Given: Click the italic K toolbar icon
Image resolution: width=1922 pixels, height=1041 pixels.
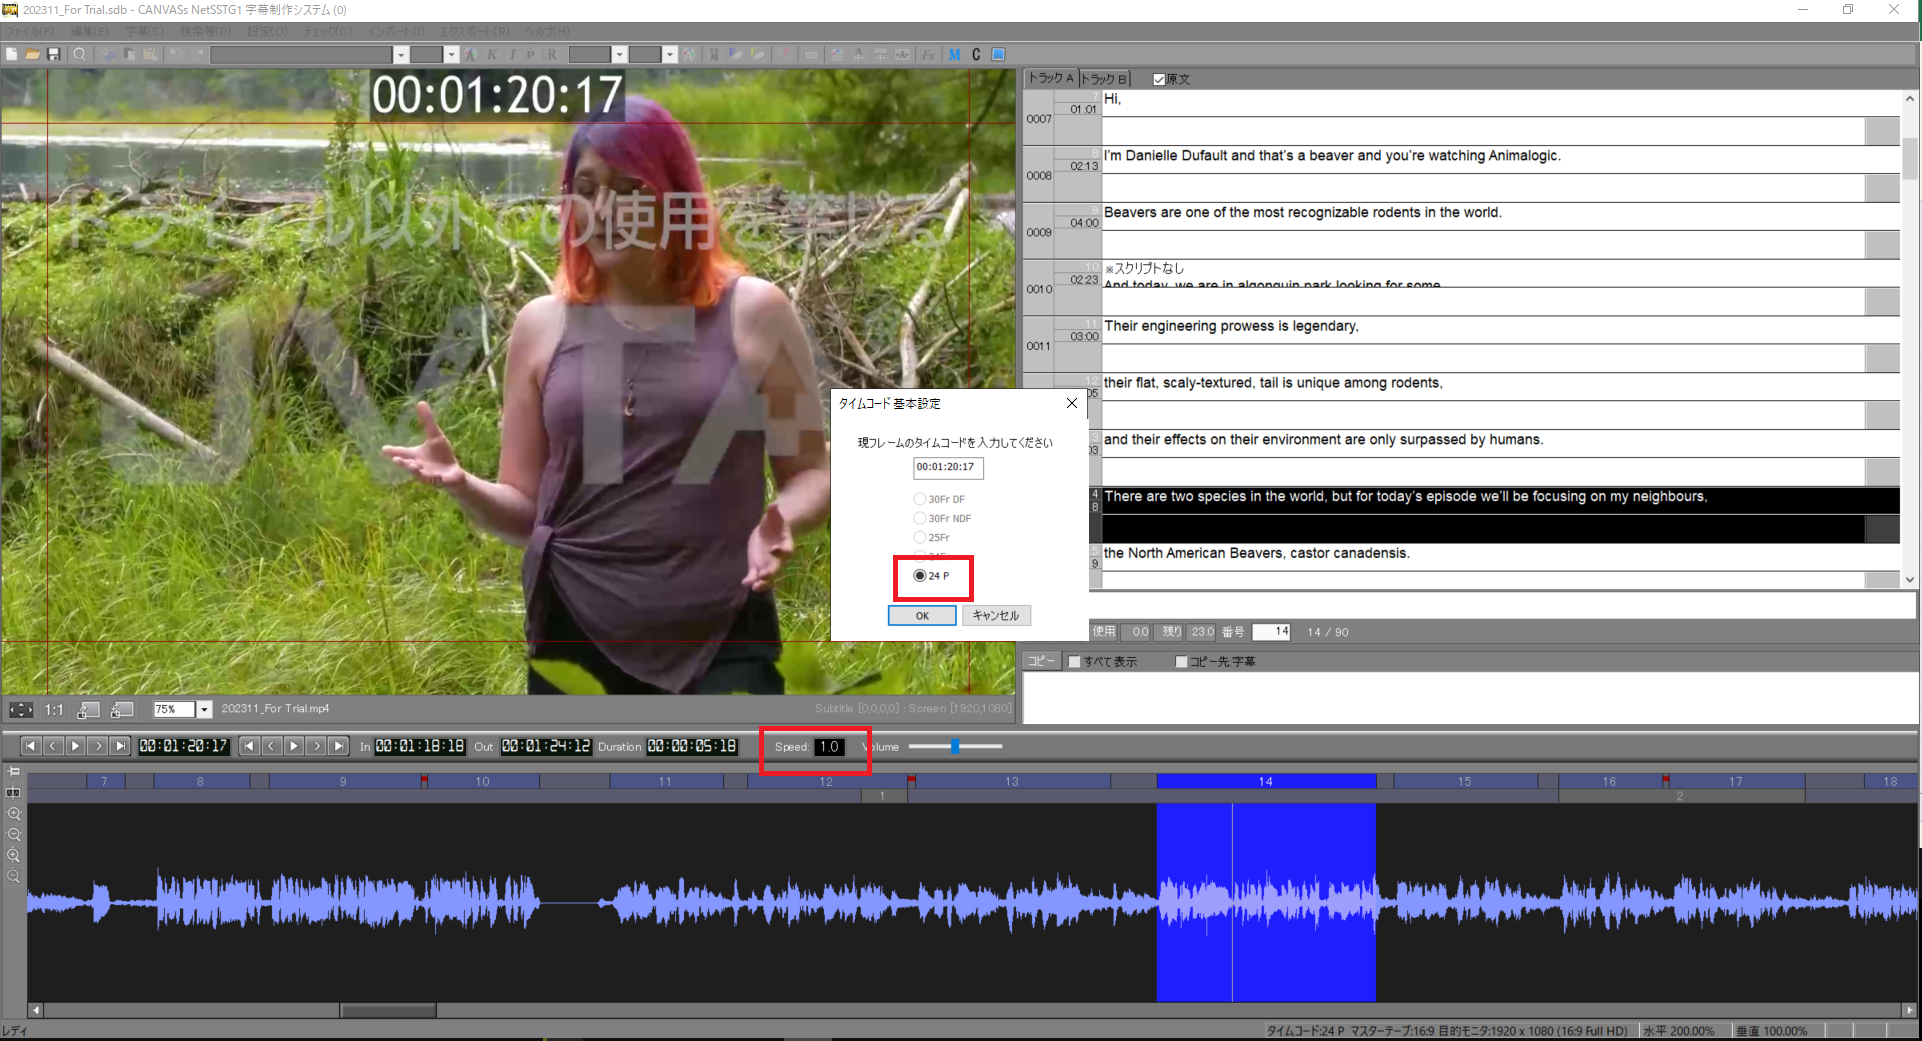Looking at the screenshot, I should (x=491, y=54).
